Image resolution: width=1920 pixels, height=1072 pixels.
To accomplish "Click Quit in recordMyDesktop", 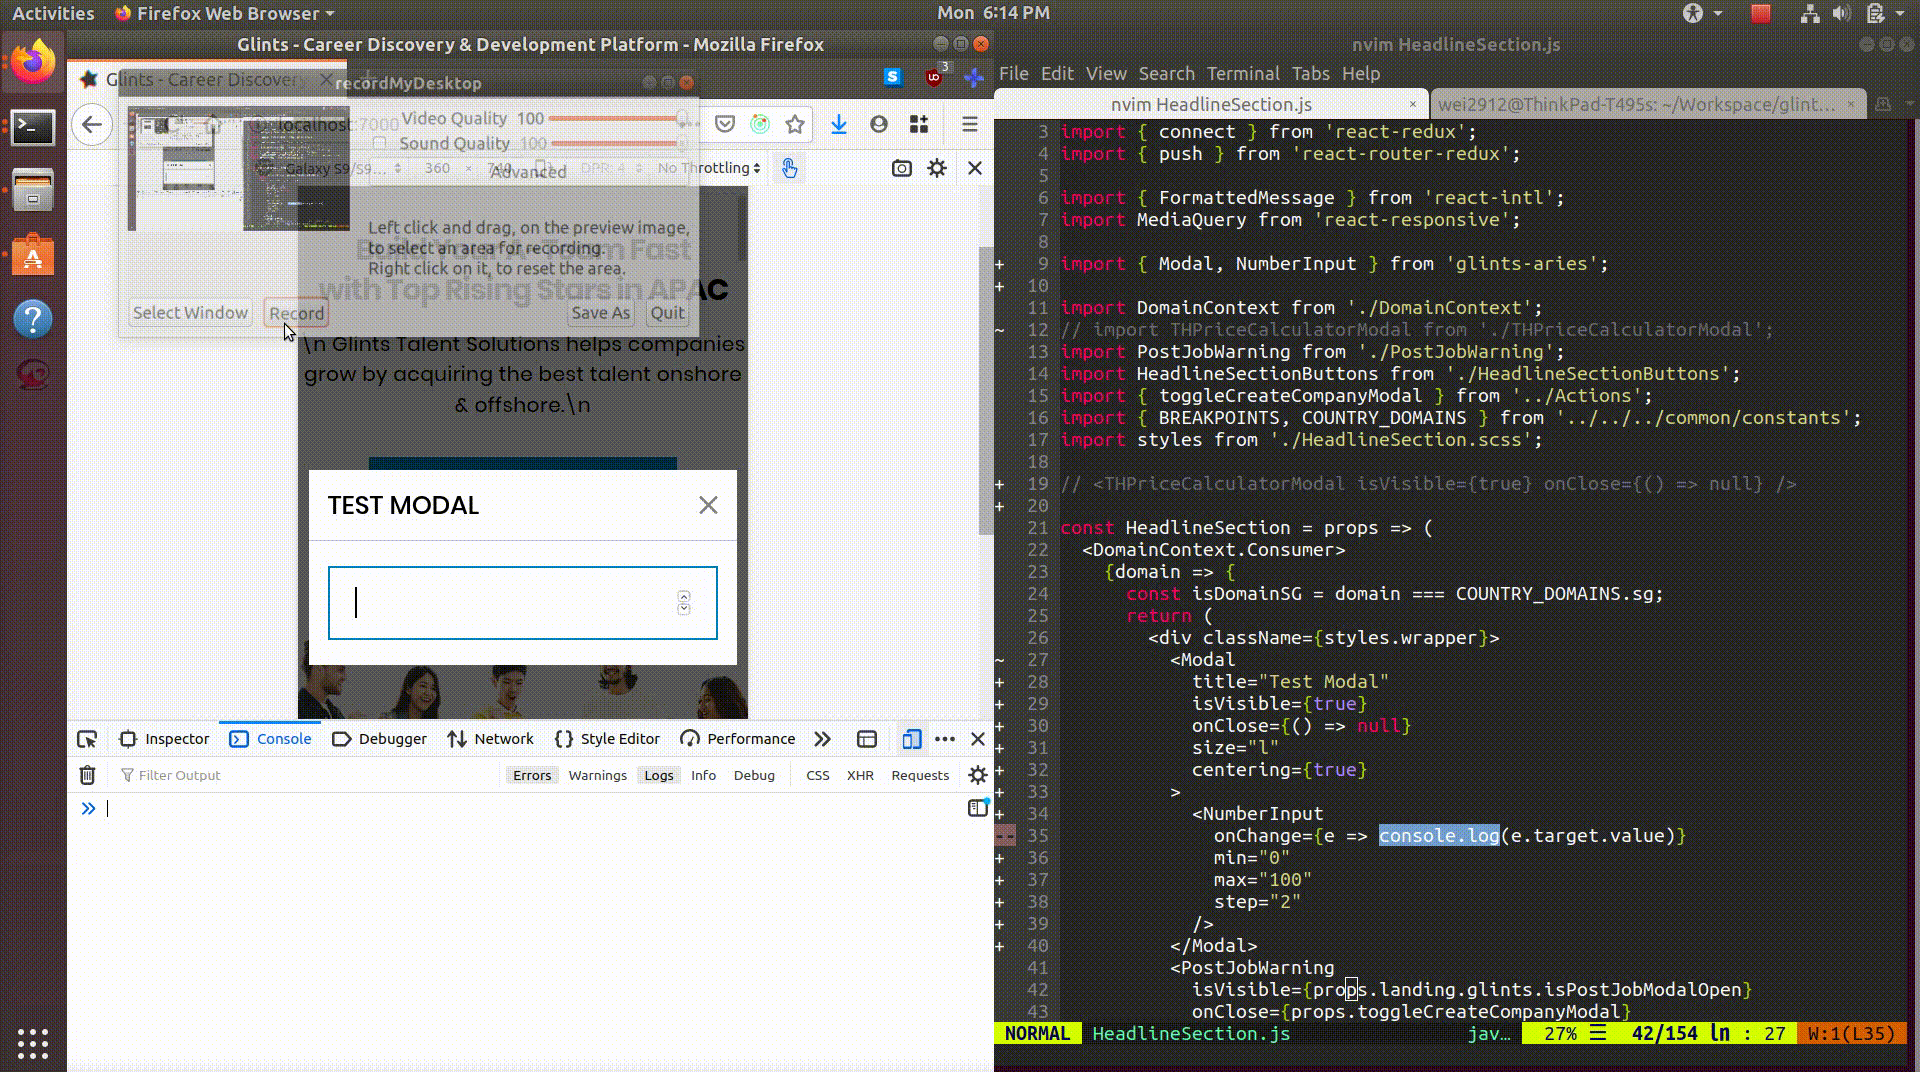I will tap(668, 313).
